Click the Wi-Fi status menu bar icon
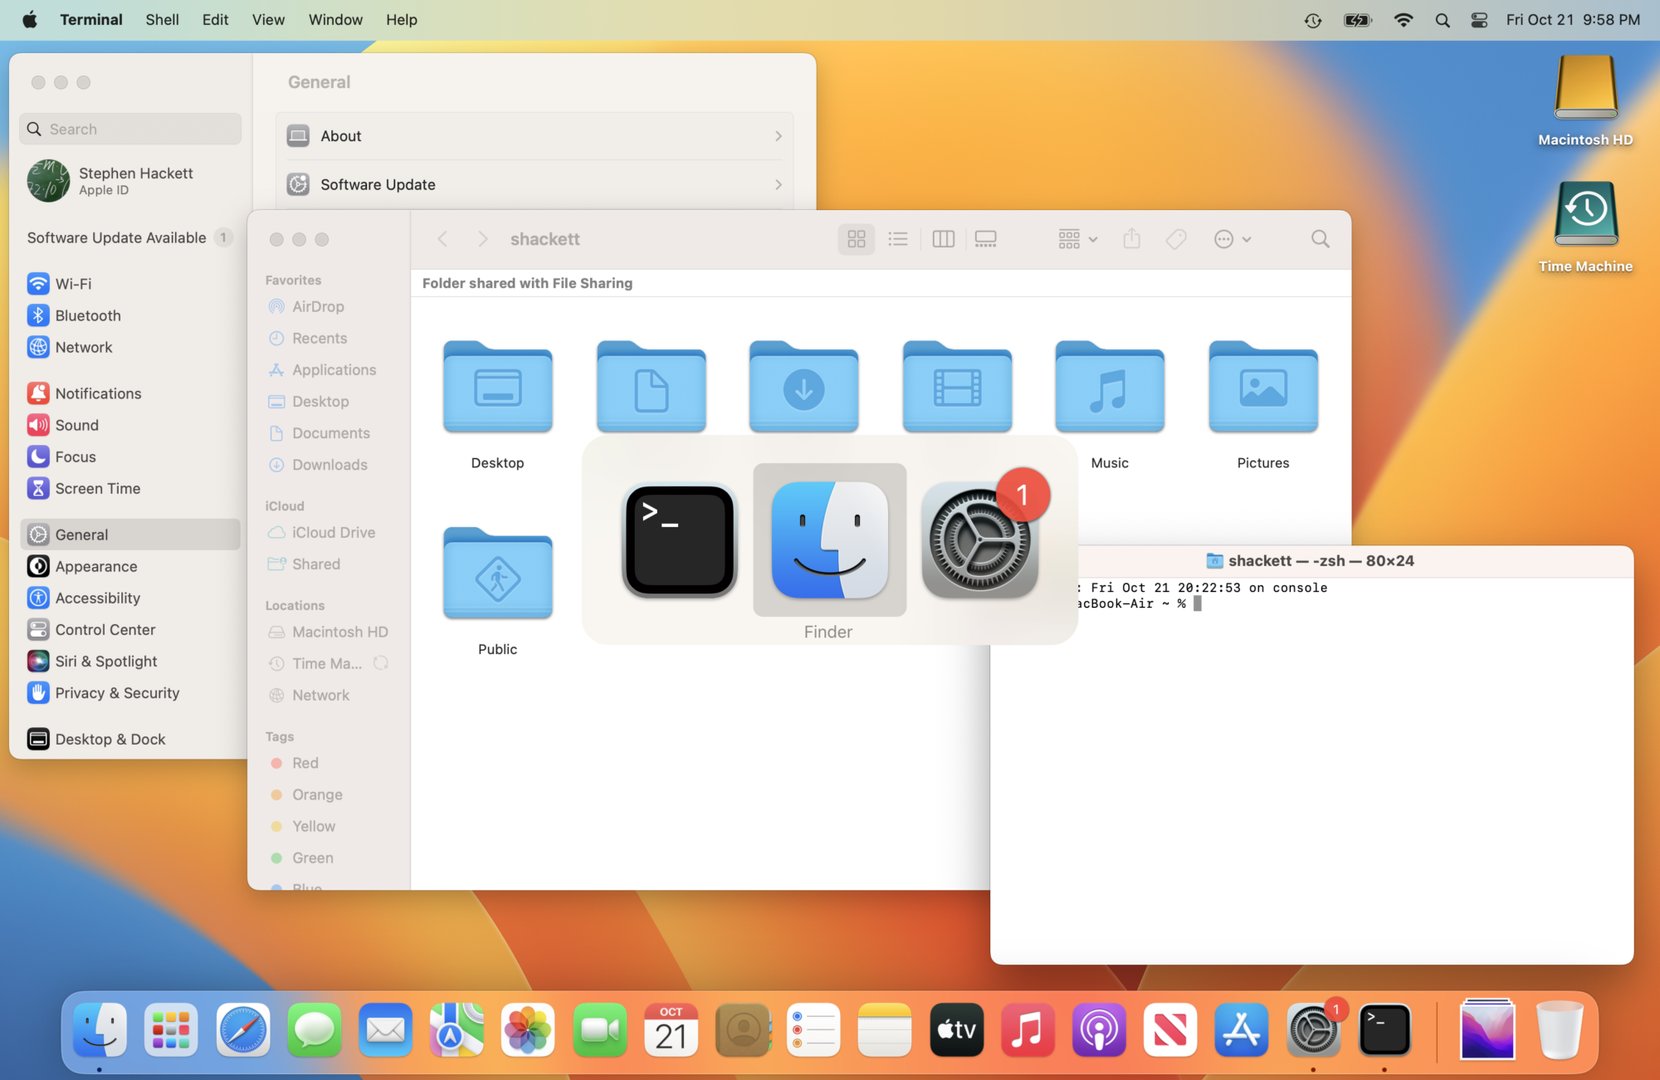Image resolution: width=1660 pixels, height=1080 pixels. pos(1403,20)
